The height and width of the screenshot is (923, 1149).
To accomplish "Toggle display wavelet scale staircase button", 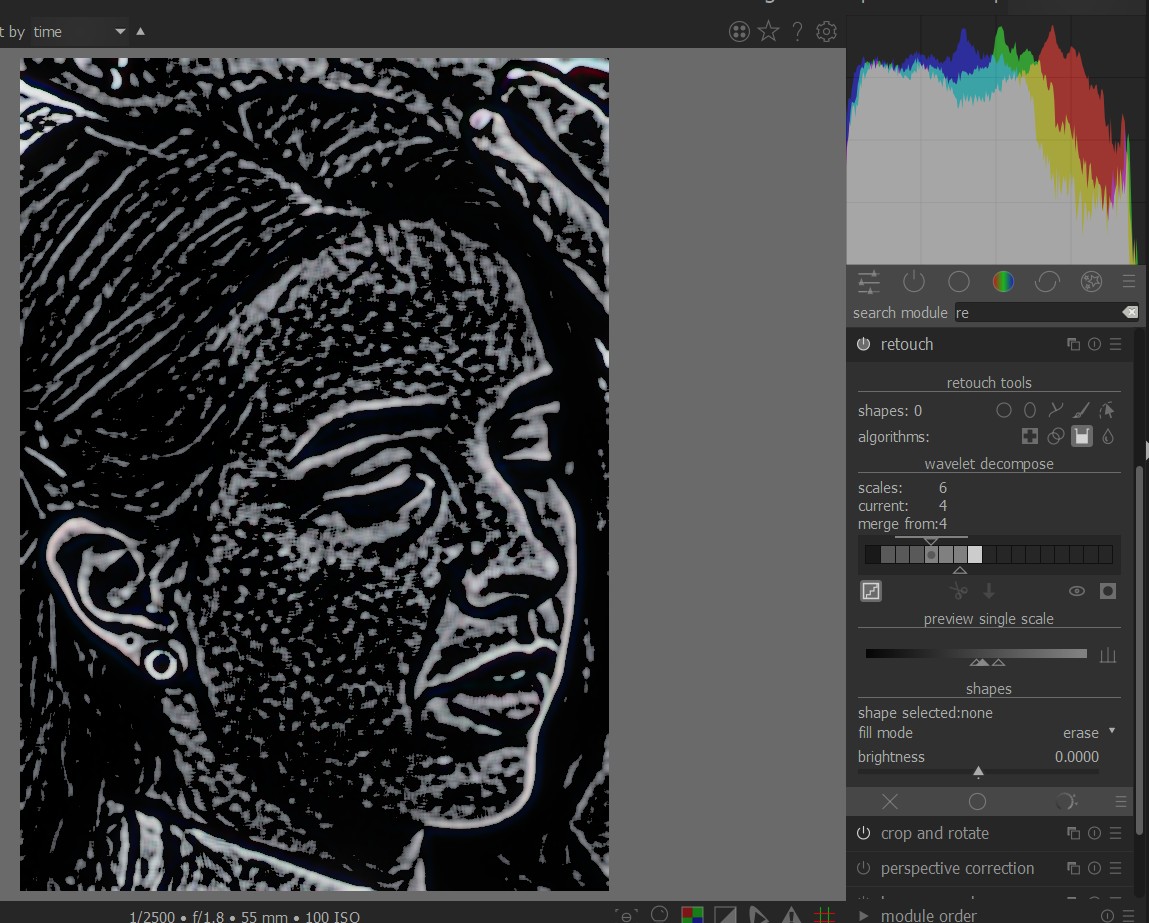I will pyautogui.click(x=871, y=590).
